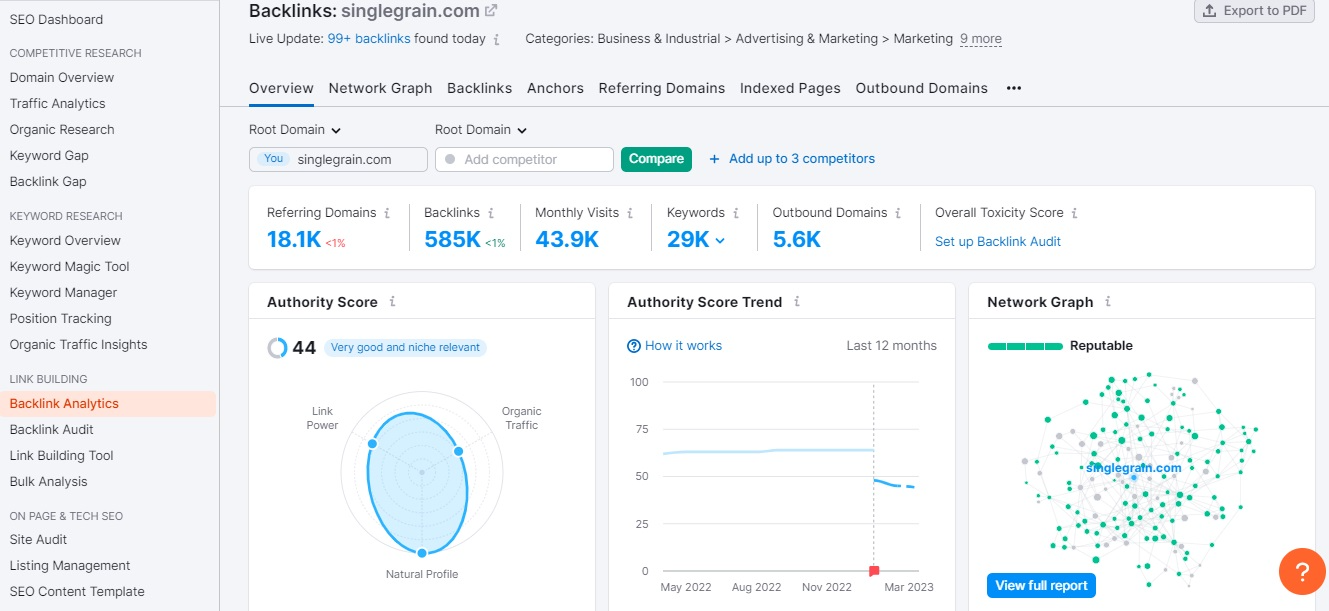Click info icon beside Network Graph heading

click(x=1108, y=302)
